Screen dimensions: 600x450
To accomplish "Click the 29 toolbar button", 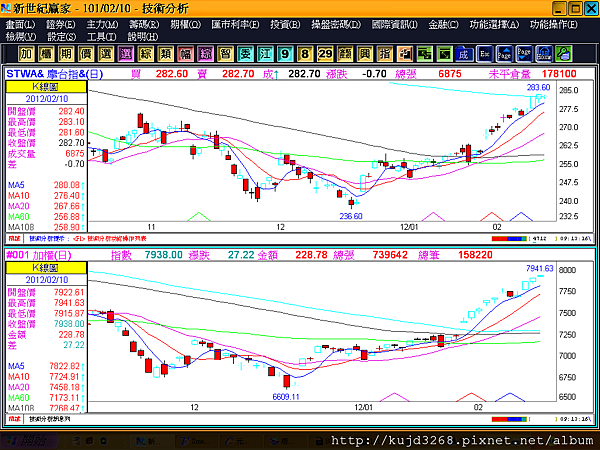I will 325,54.
